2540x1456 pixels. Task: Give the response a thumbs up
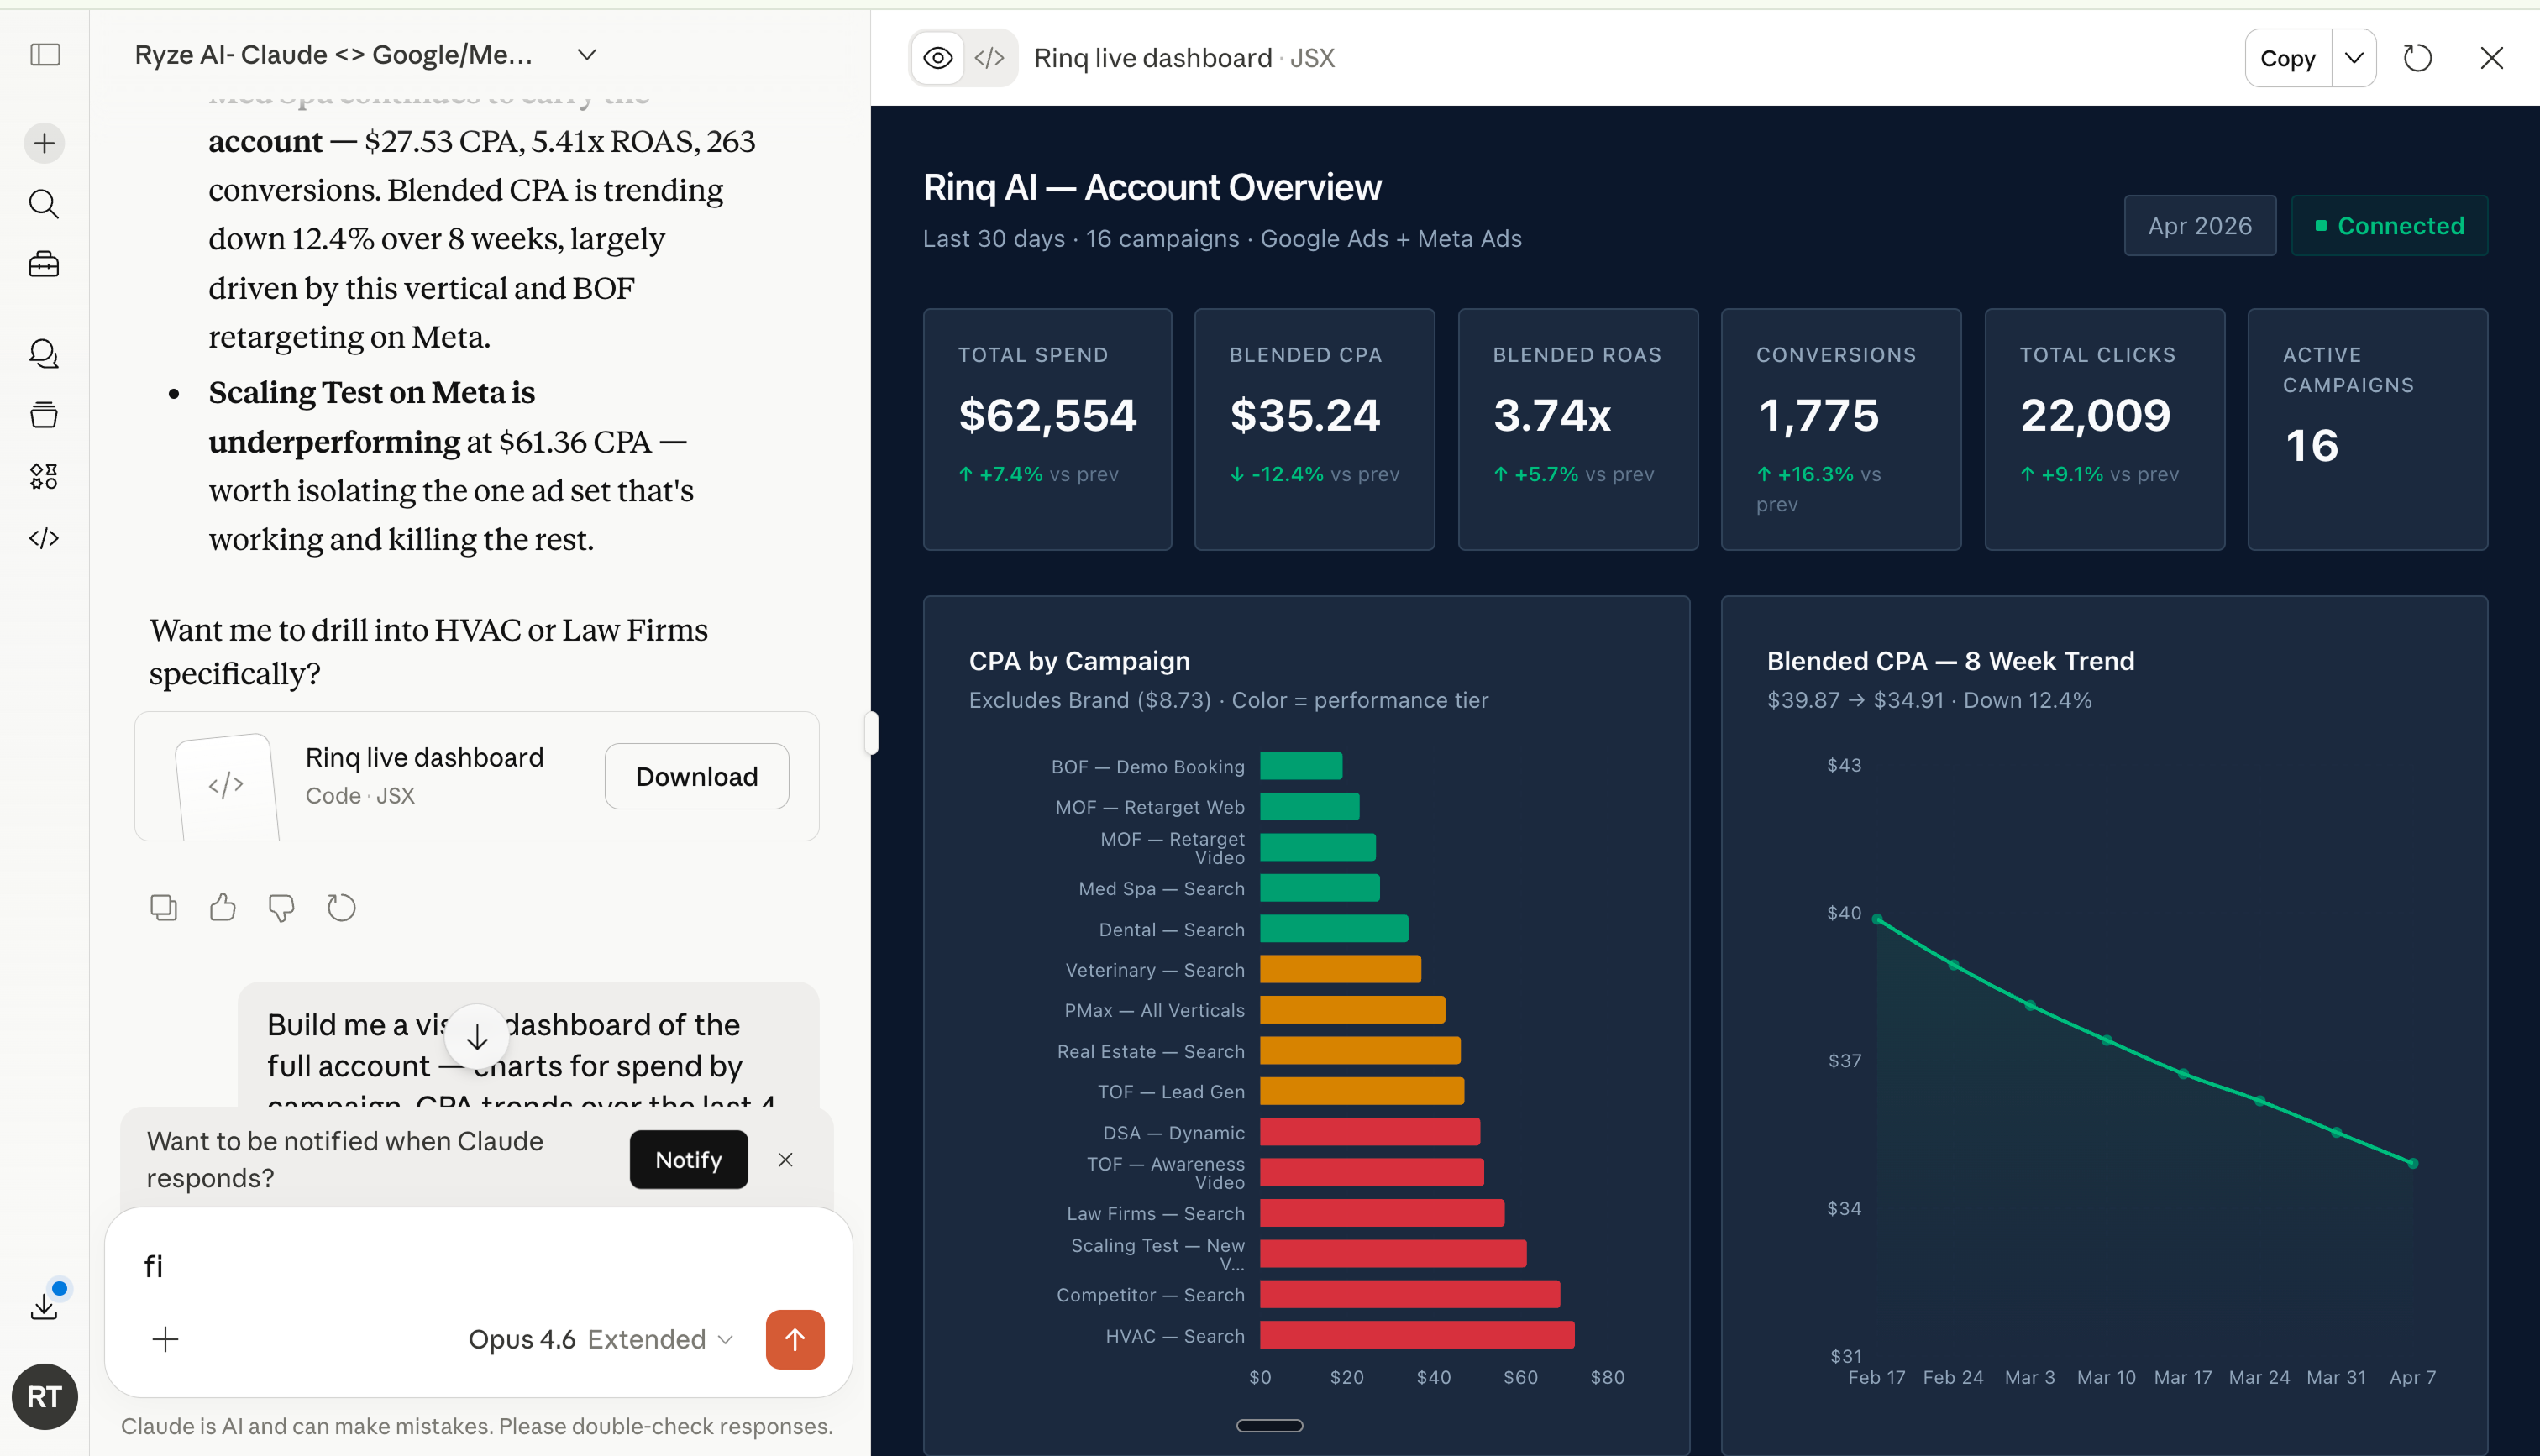pyautogui.click(x=222, y=906)
